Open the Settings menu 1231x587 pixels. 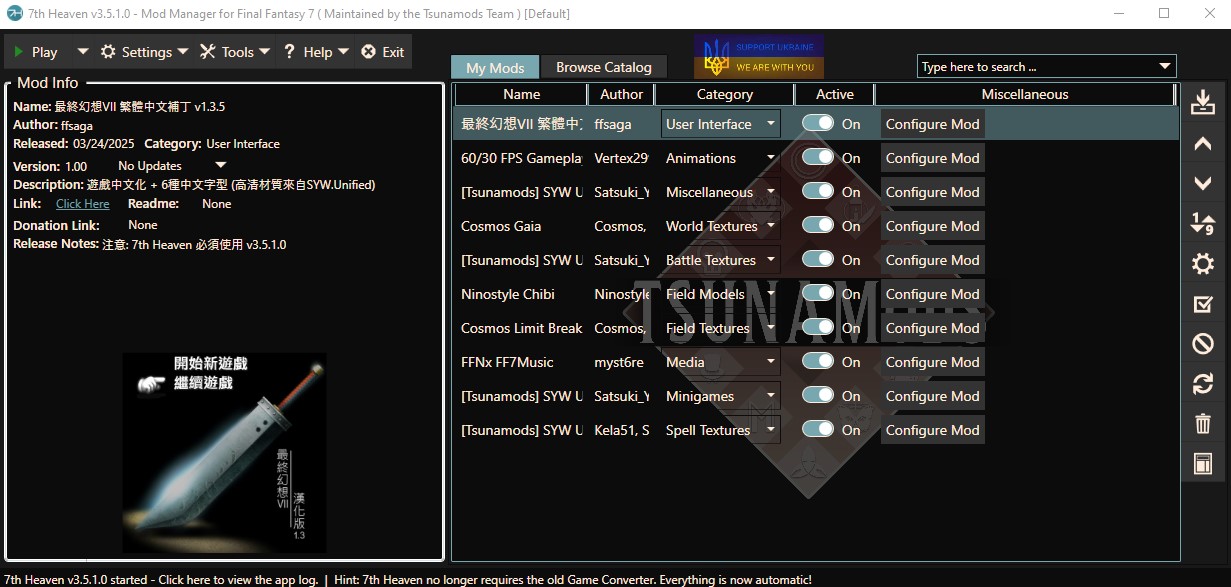pos(144,52)
